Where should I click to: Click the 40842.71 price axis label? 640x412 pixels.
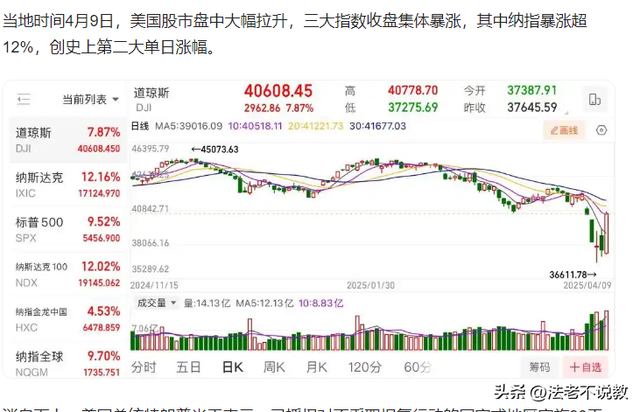(150, 209)
